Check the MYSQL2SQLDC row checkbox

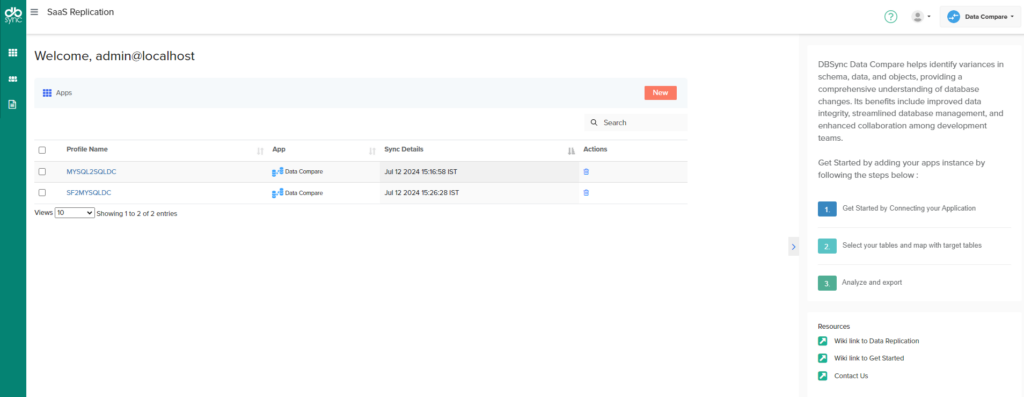(x=42, y=172)
